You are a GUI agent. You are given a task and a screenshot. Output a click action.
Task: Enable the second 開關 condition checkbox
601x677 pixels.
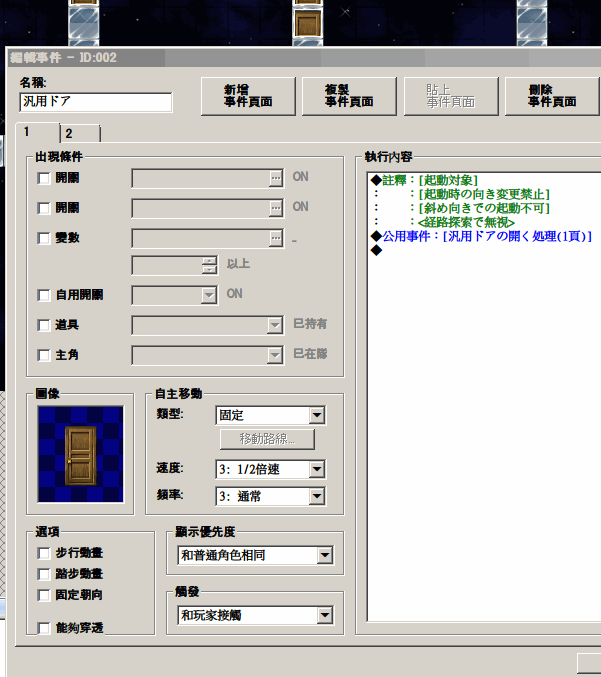click(x=44, y=208)
